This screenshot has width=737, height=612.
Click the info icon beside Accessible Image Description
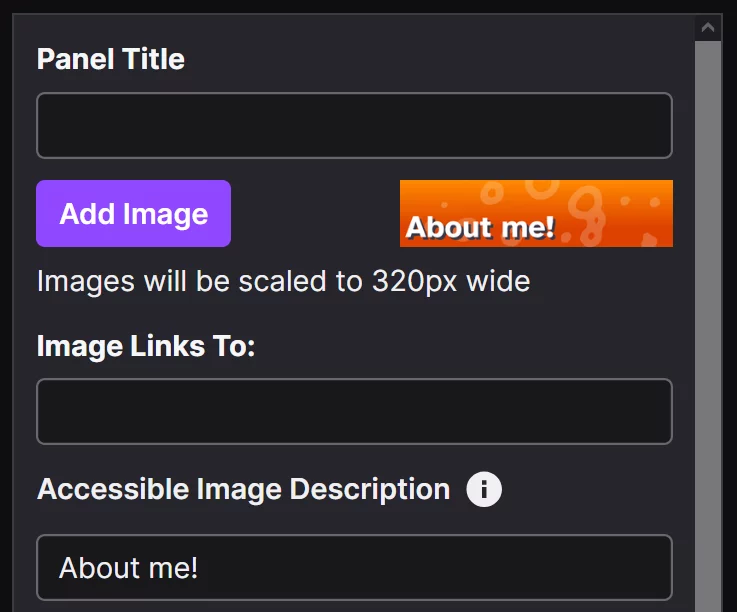(x=484, y=490)
